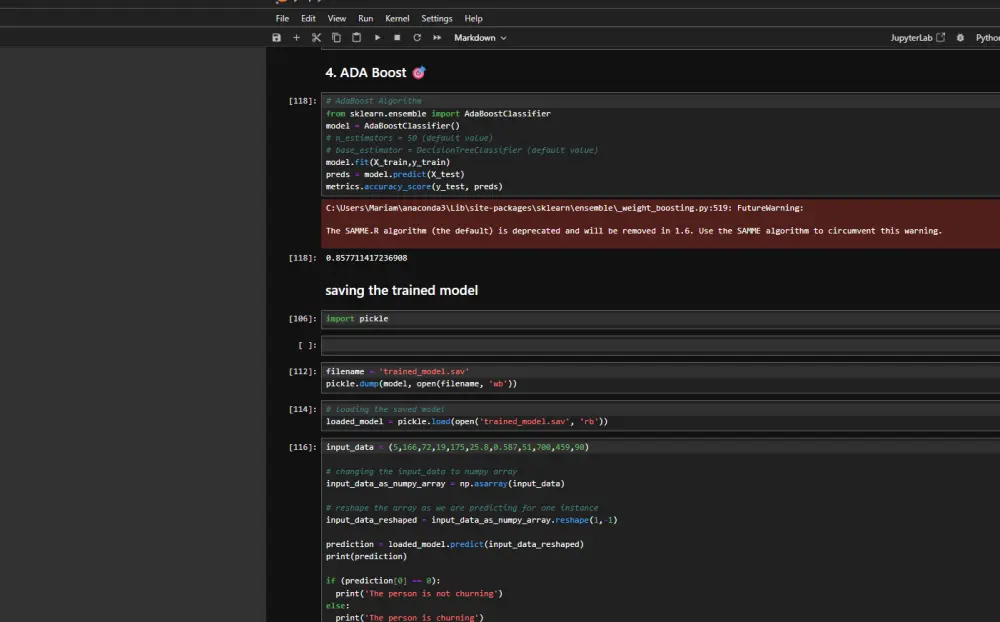Open the cell type Markdown dropdown
The image size is (1000, 622).
480,38
